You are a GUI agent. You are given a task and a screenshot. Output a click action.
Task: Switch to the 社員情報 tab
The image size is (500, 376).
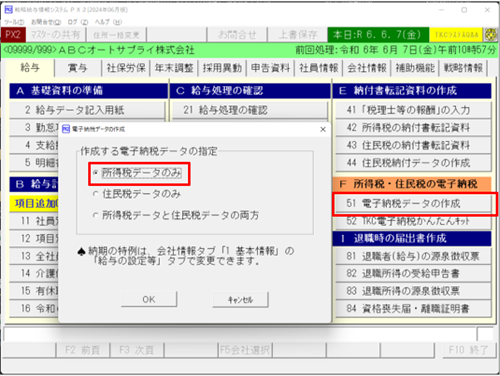click(x=319, y=68)
